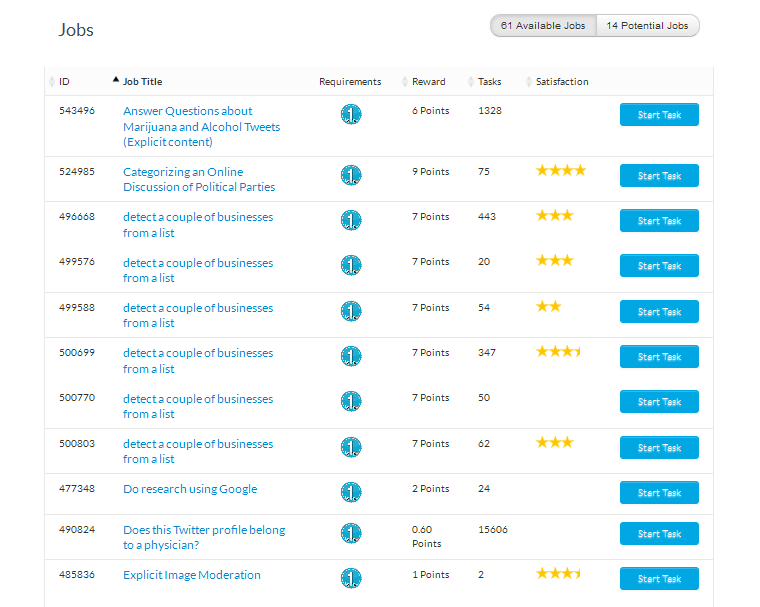Screen dimensions: 760x607
Task: Click level badge for job 496668
Action: click(x=351, y=220)
